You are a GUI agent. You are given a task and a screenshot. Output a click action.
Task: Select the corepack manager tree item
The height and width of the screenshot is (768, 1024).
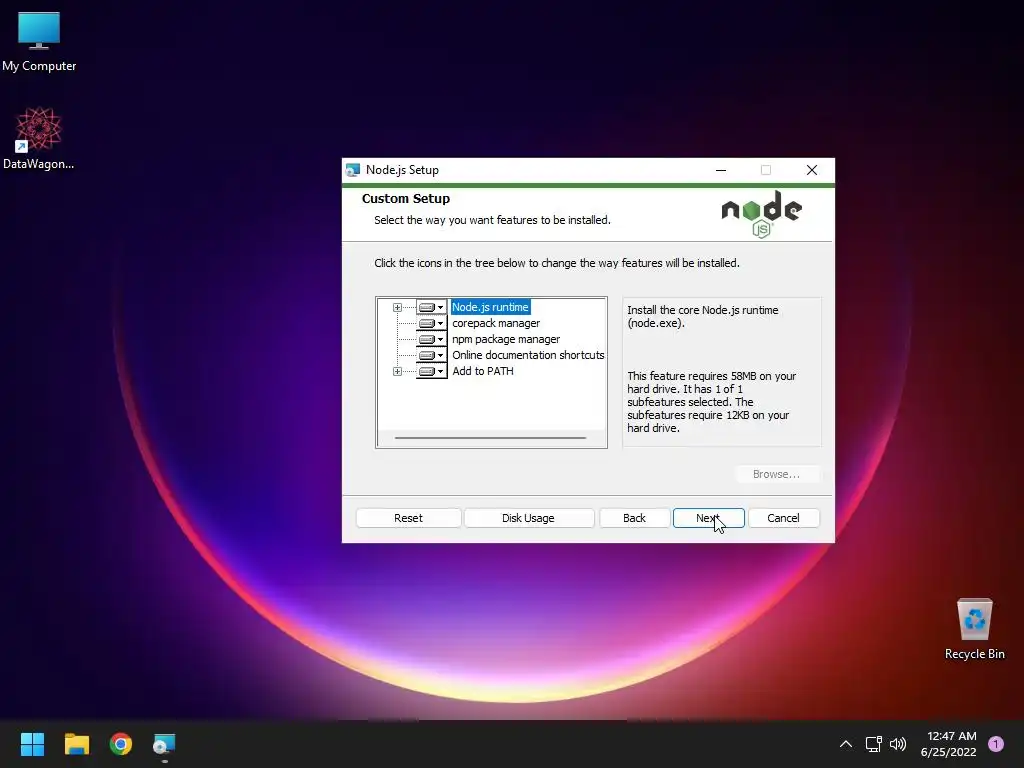click(x=496, y=323)
